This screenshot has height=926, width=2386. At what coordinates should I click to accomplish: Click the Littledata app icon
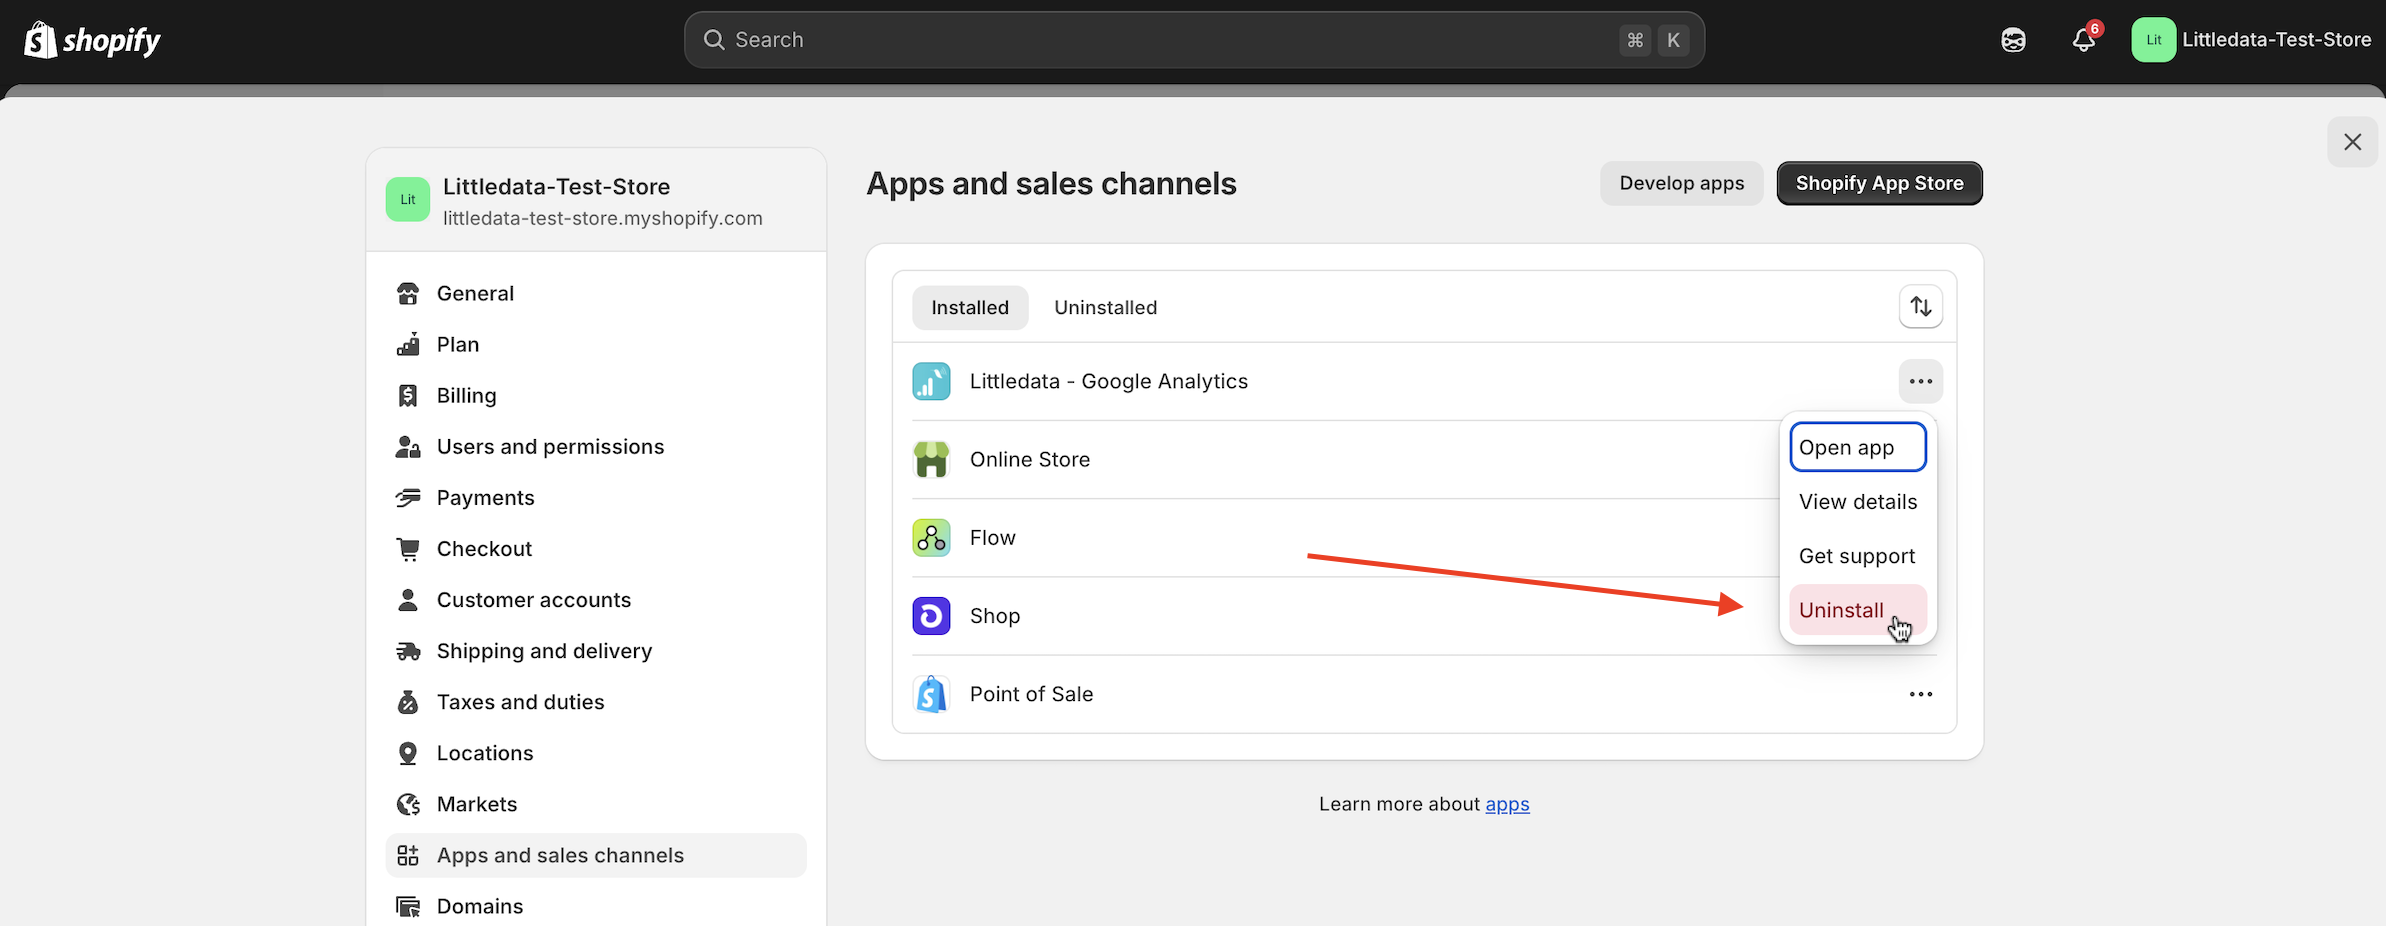[x=931, y=381]
